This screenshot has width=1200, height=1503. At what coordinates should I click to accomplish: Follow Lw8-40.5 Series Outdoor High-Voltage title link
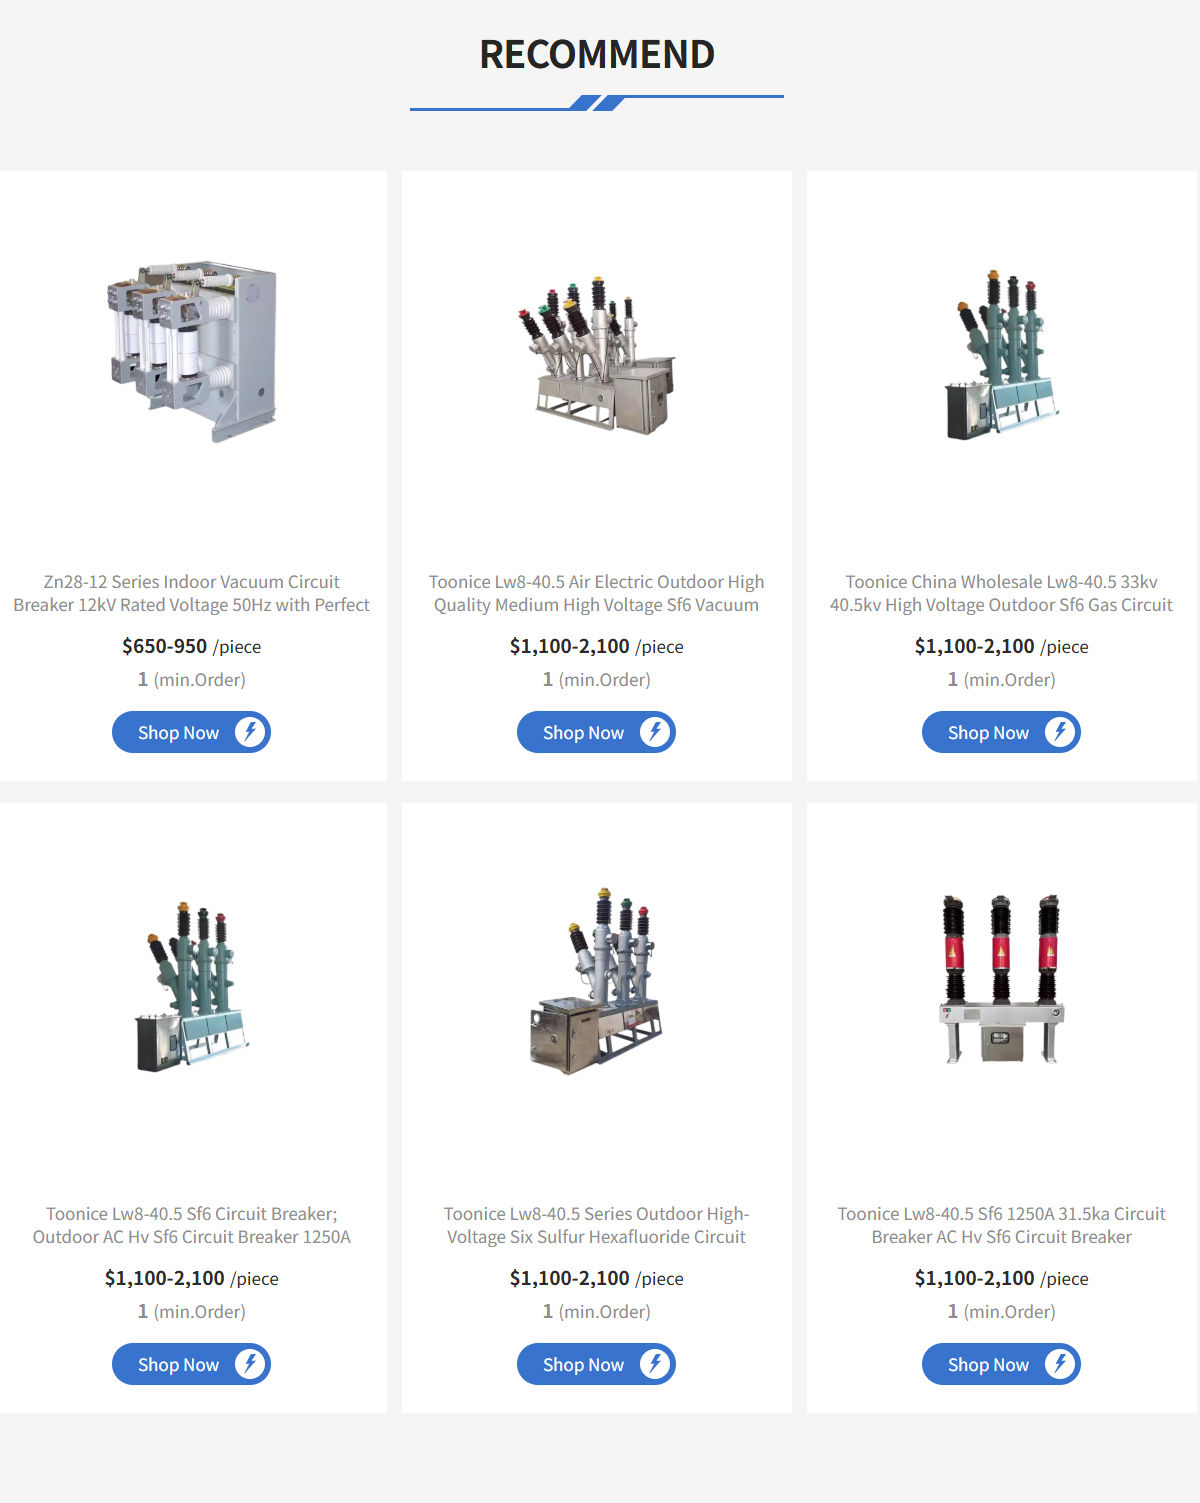(597, 1225)
